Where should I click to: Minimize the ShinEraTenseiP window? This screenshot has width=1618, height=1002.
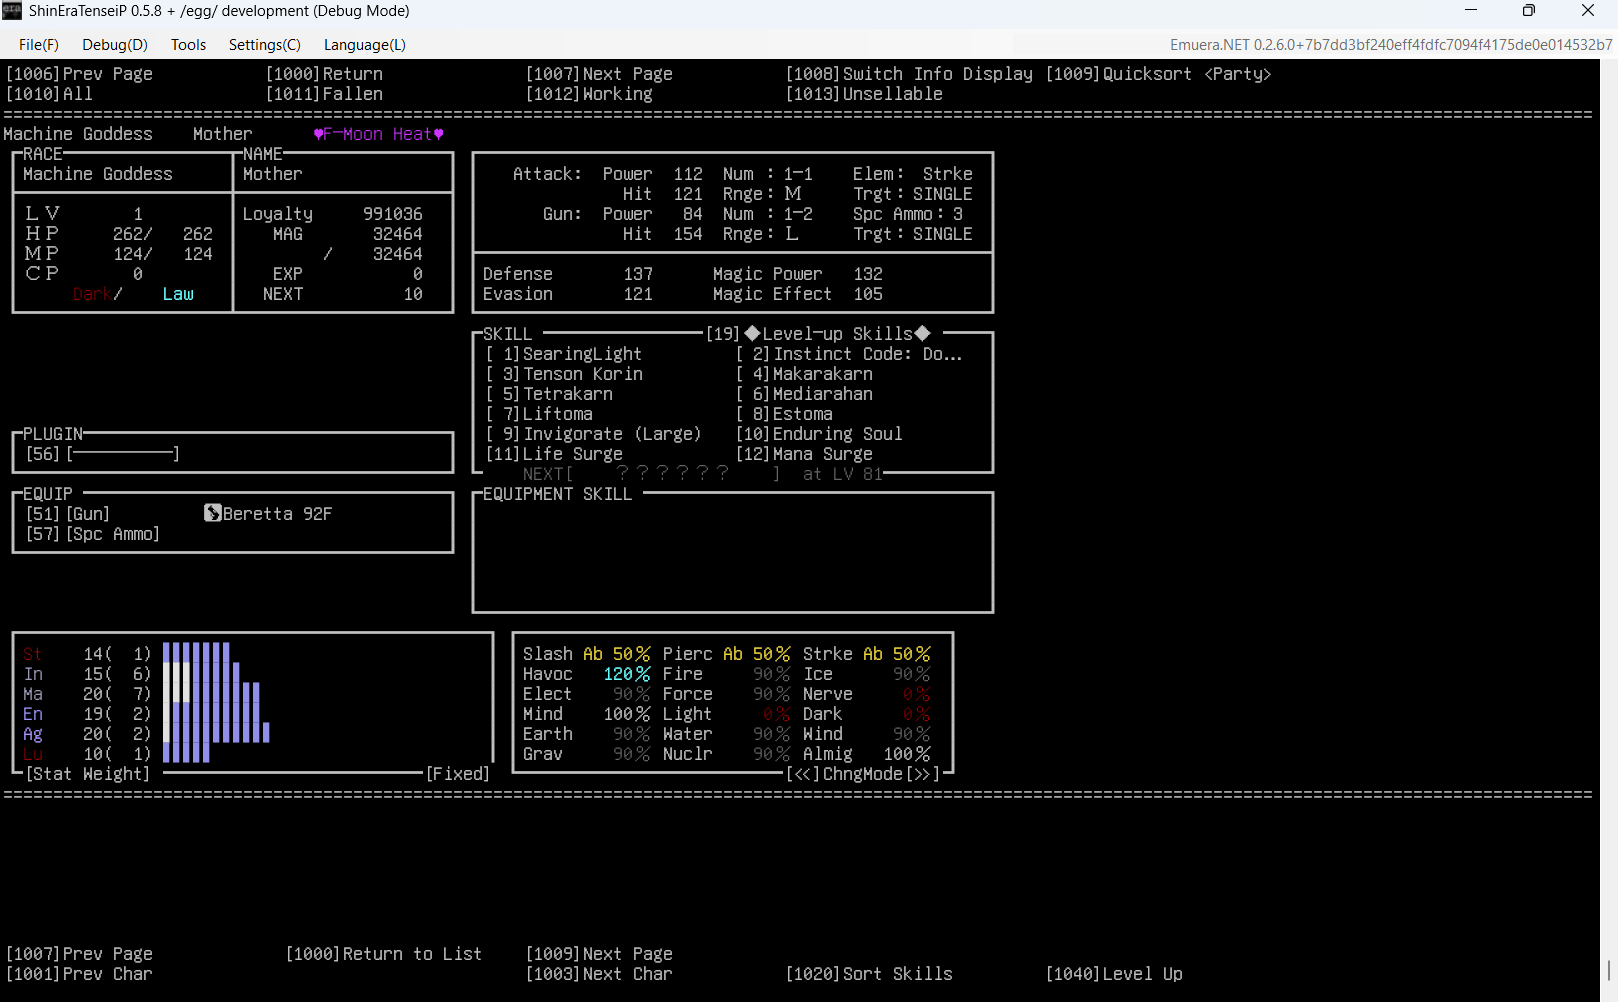click(1471, 11)
